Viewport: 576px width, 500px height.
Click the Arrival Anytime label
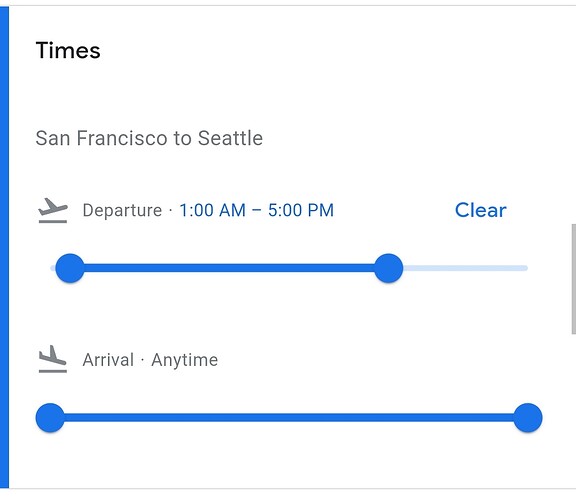[x=150, y=360]
